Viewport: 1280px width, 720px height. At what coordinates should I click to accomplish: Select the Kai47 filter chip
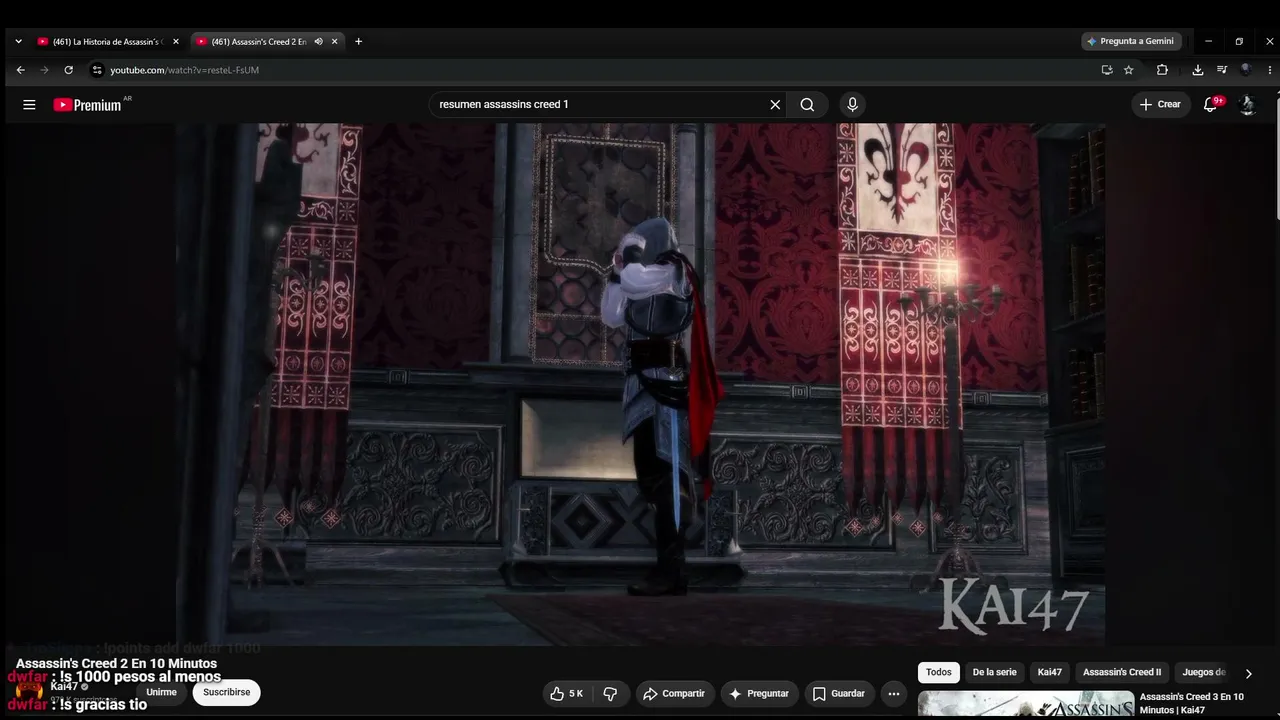coord(1050,672)
